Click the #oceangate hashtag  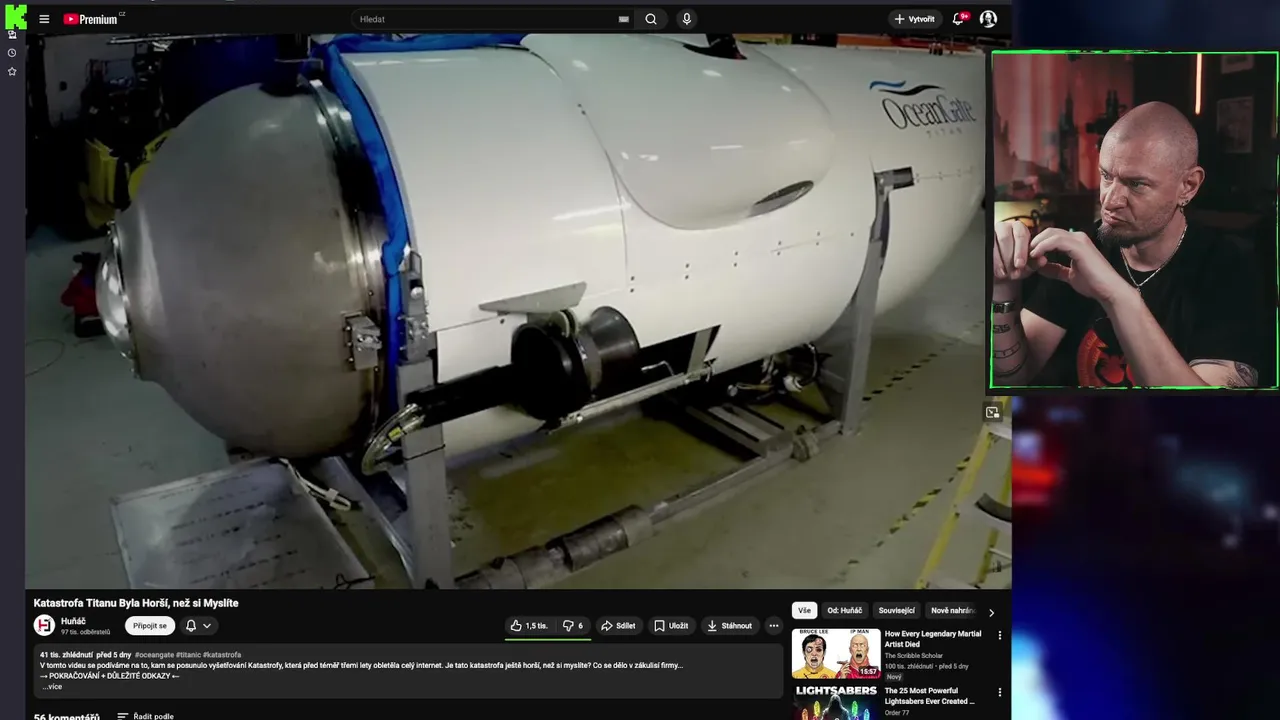(x=154, y=655)
